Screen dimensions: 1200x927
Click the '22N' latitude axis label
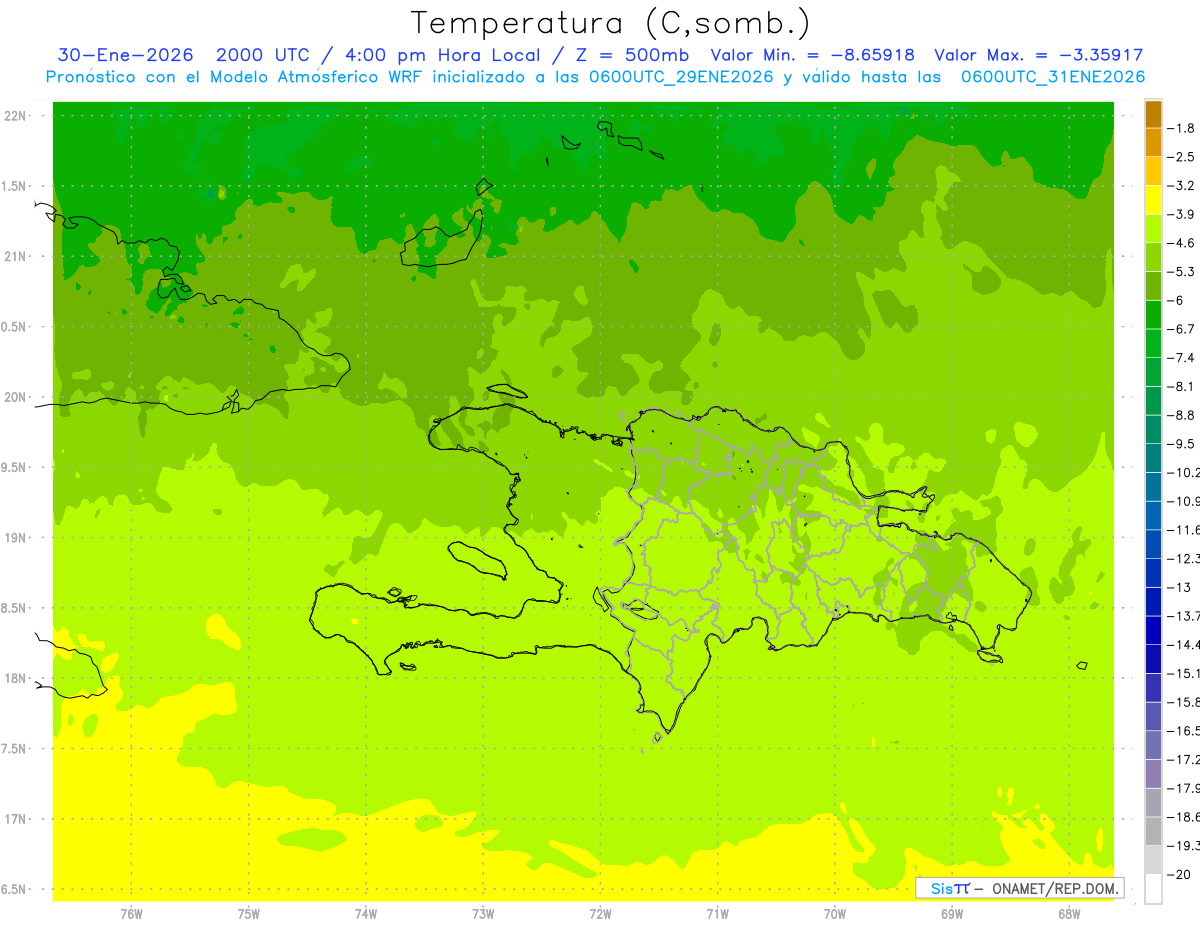coord(14,116)
